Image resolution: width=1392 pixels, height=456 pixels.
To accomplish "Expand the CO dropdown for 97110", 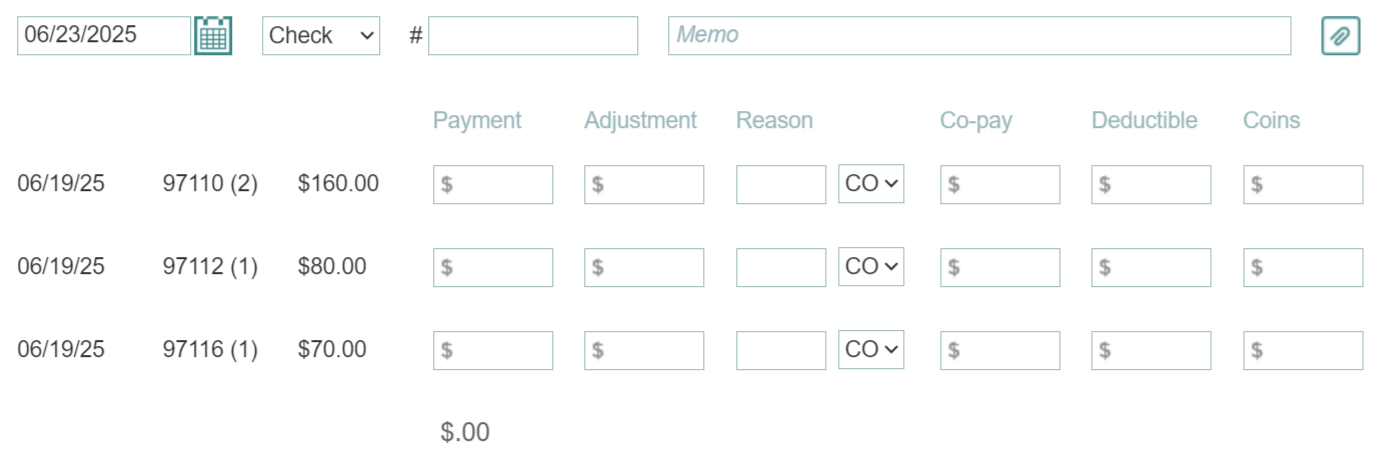I will [871, 184].
